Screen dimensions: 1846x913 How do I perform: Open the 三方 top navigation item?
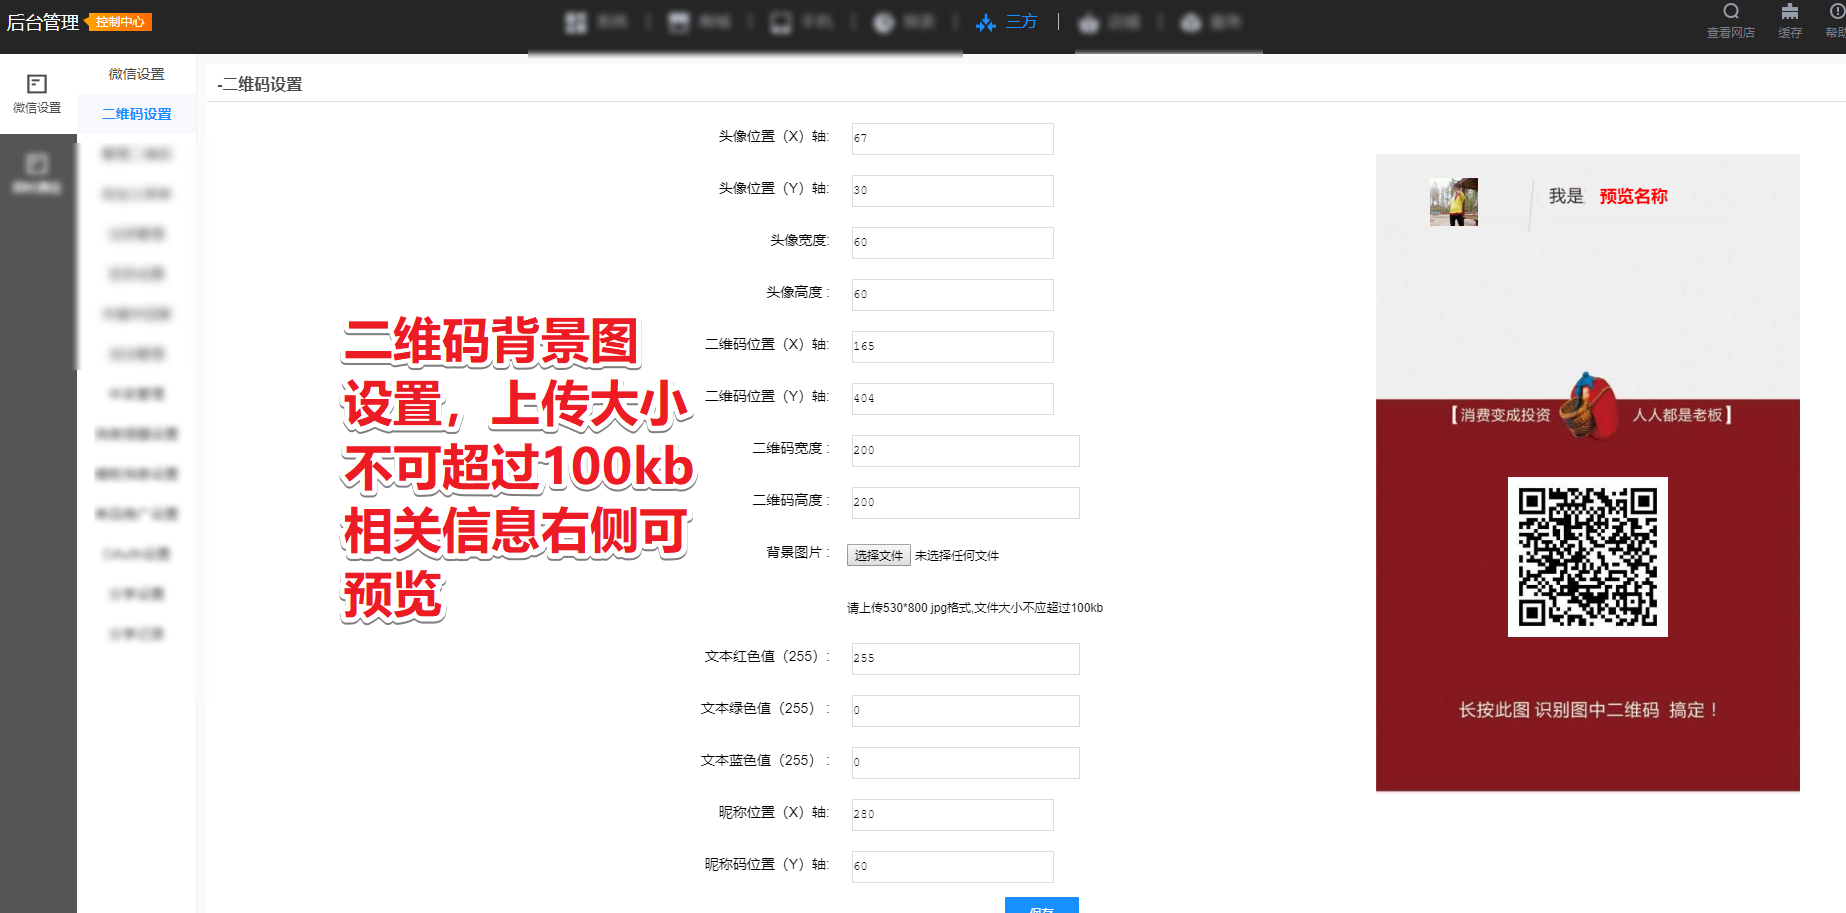(x=1007, y=22)
